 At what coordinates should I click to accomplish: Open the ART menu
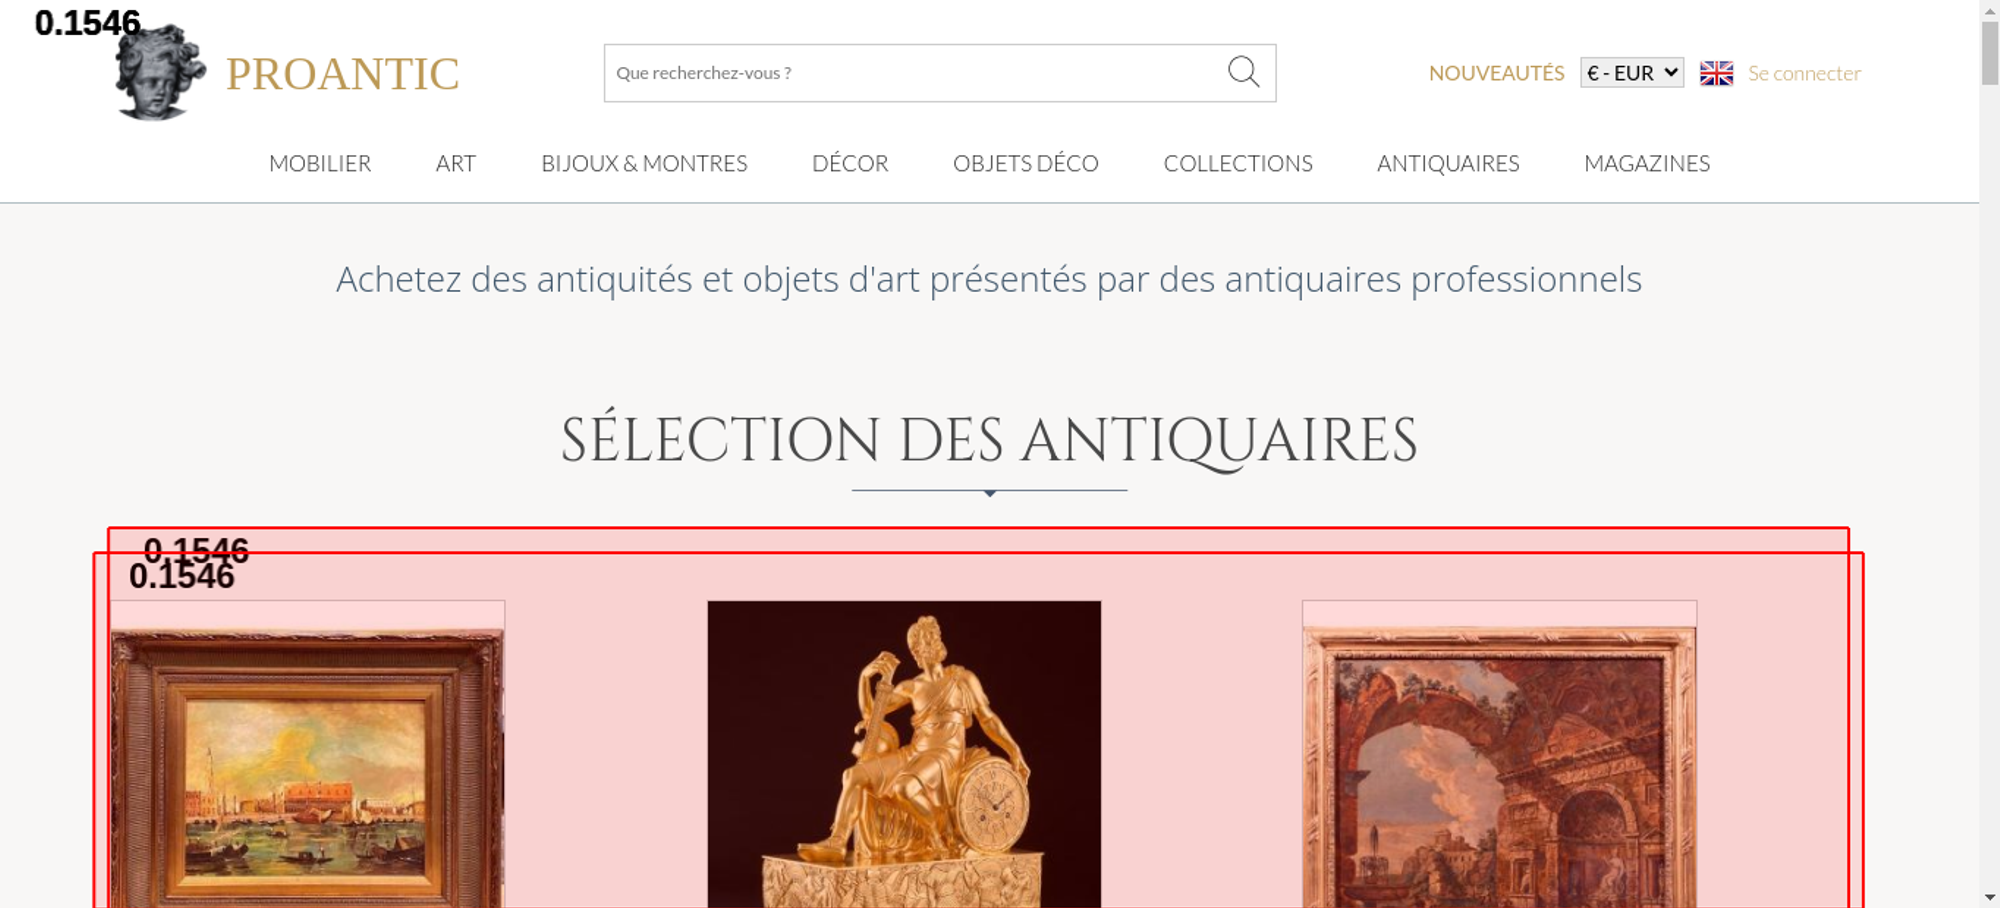pyautogui.click(x=456, y=163)
